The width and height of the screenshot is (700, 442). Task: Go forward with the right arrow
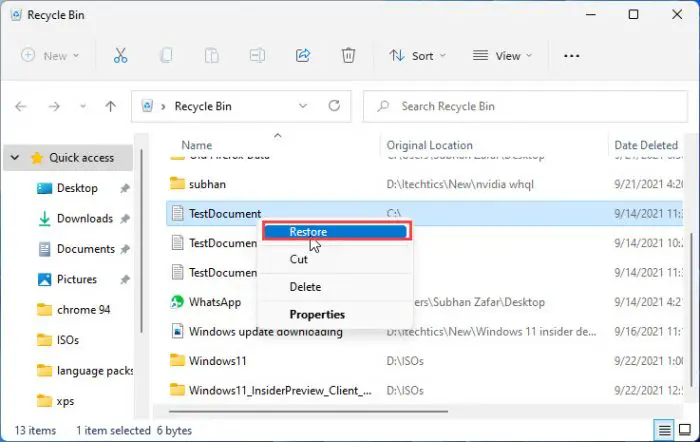pos(54,106)
